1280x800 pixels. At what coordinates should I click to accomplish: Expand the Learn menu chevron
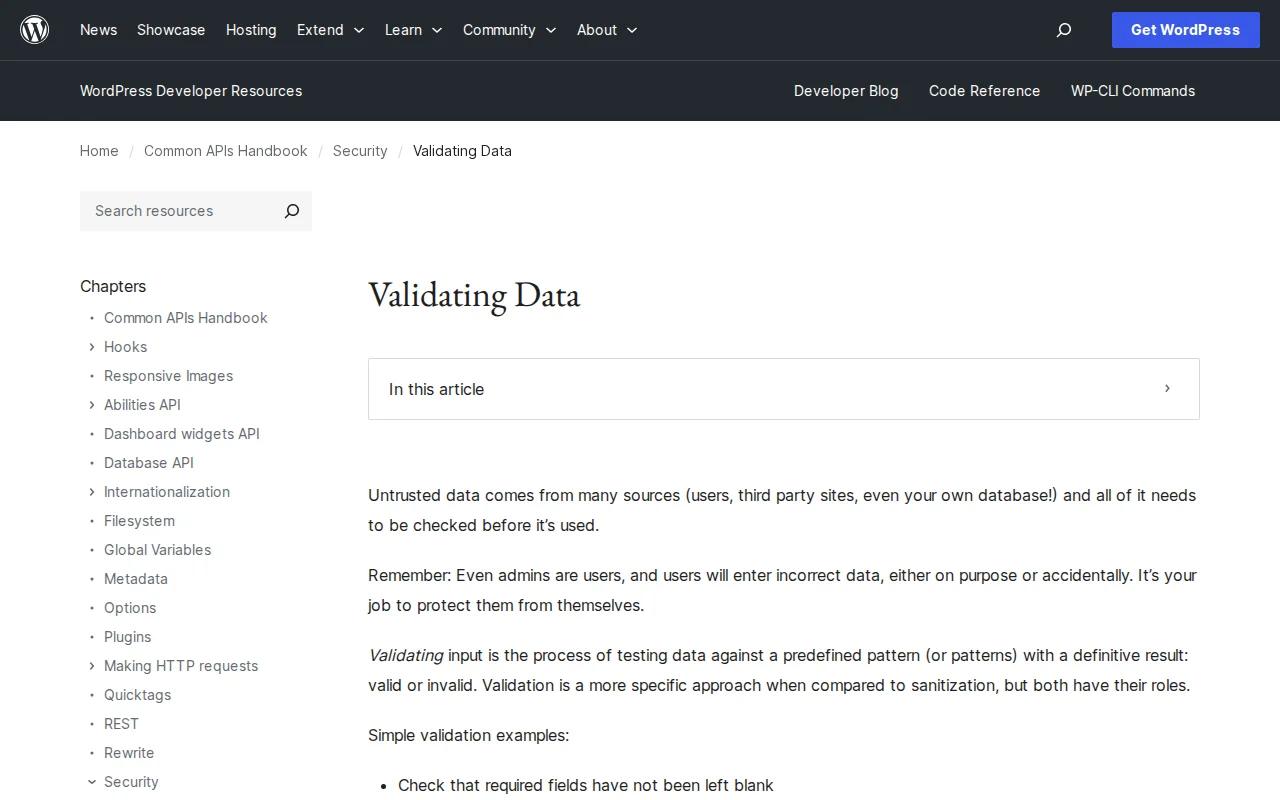438,31
